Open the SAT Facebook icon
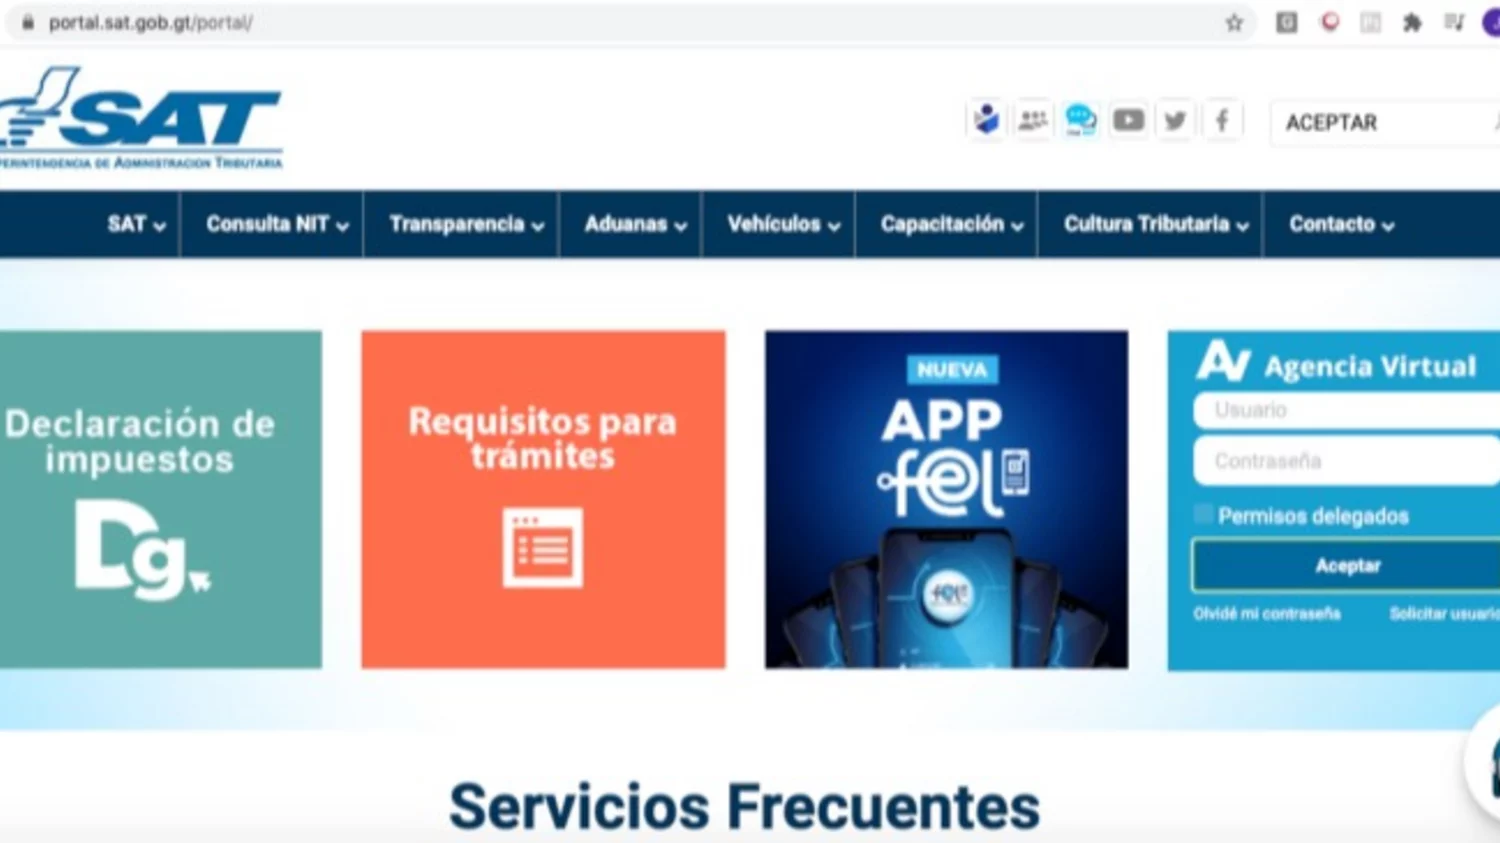The width and height of the screenshot is (1500, 843). [1222, 121]
